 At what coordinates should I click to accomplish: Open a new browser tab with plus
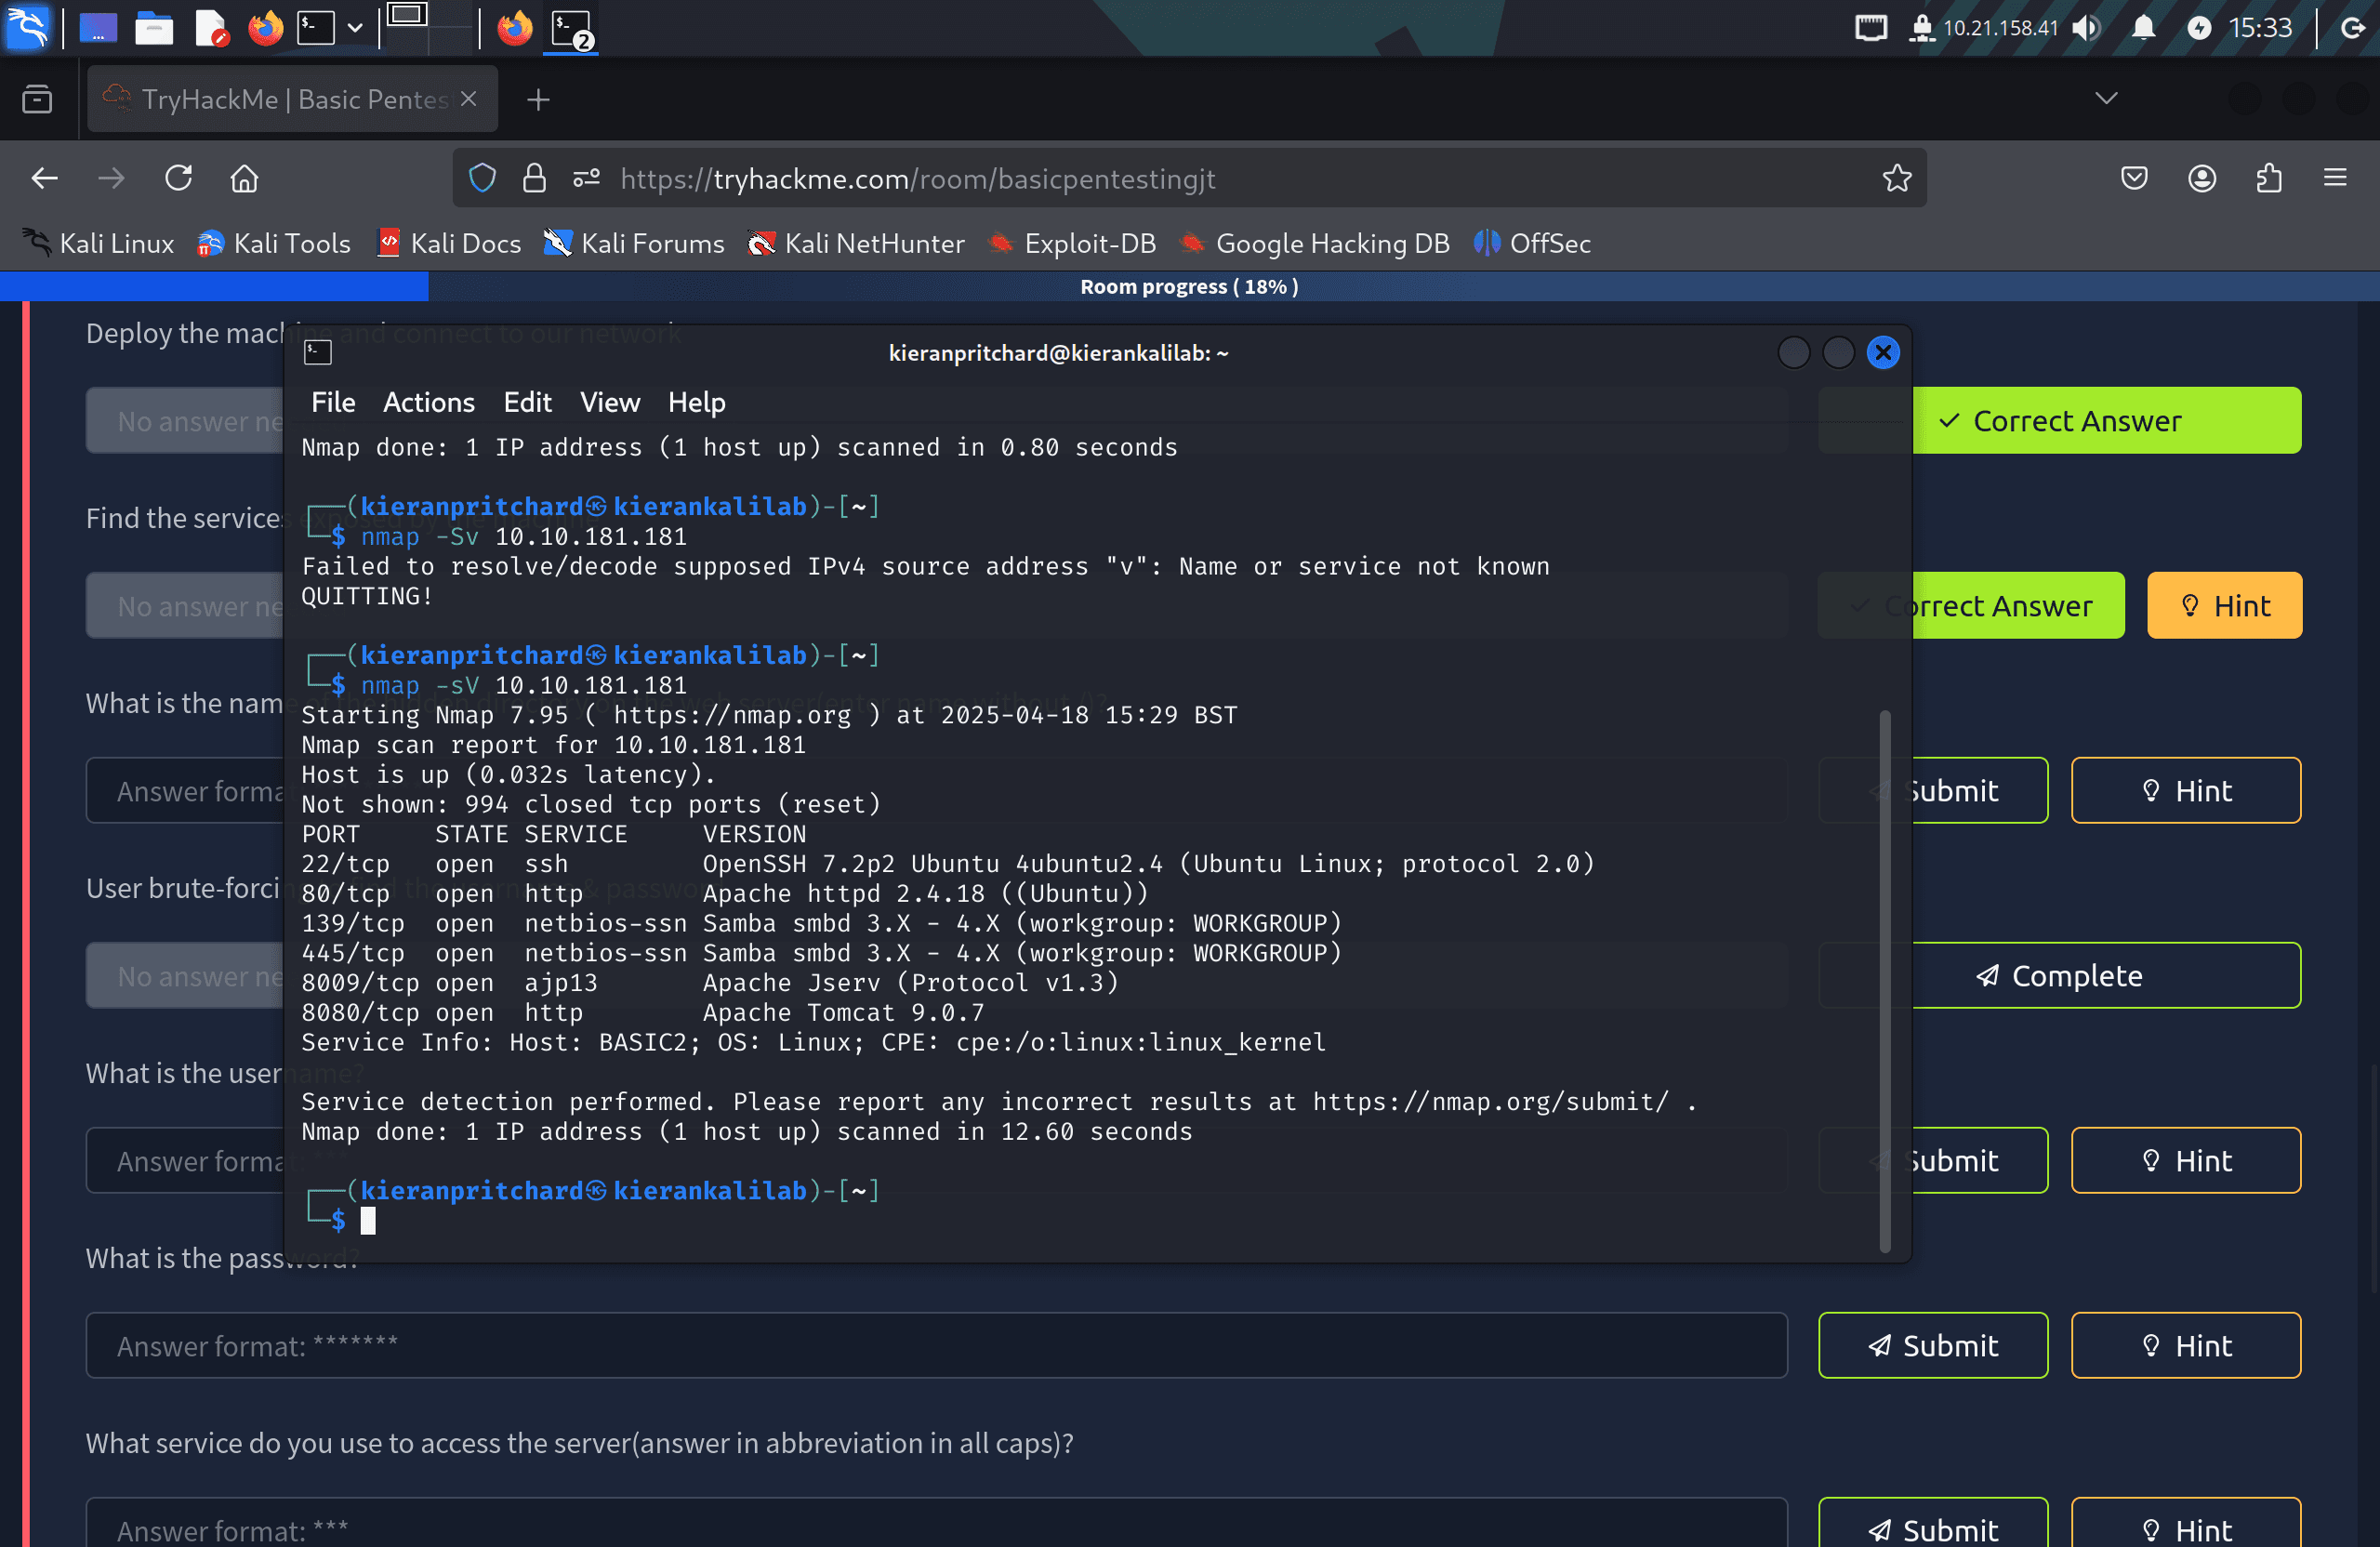pos(538,99)
